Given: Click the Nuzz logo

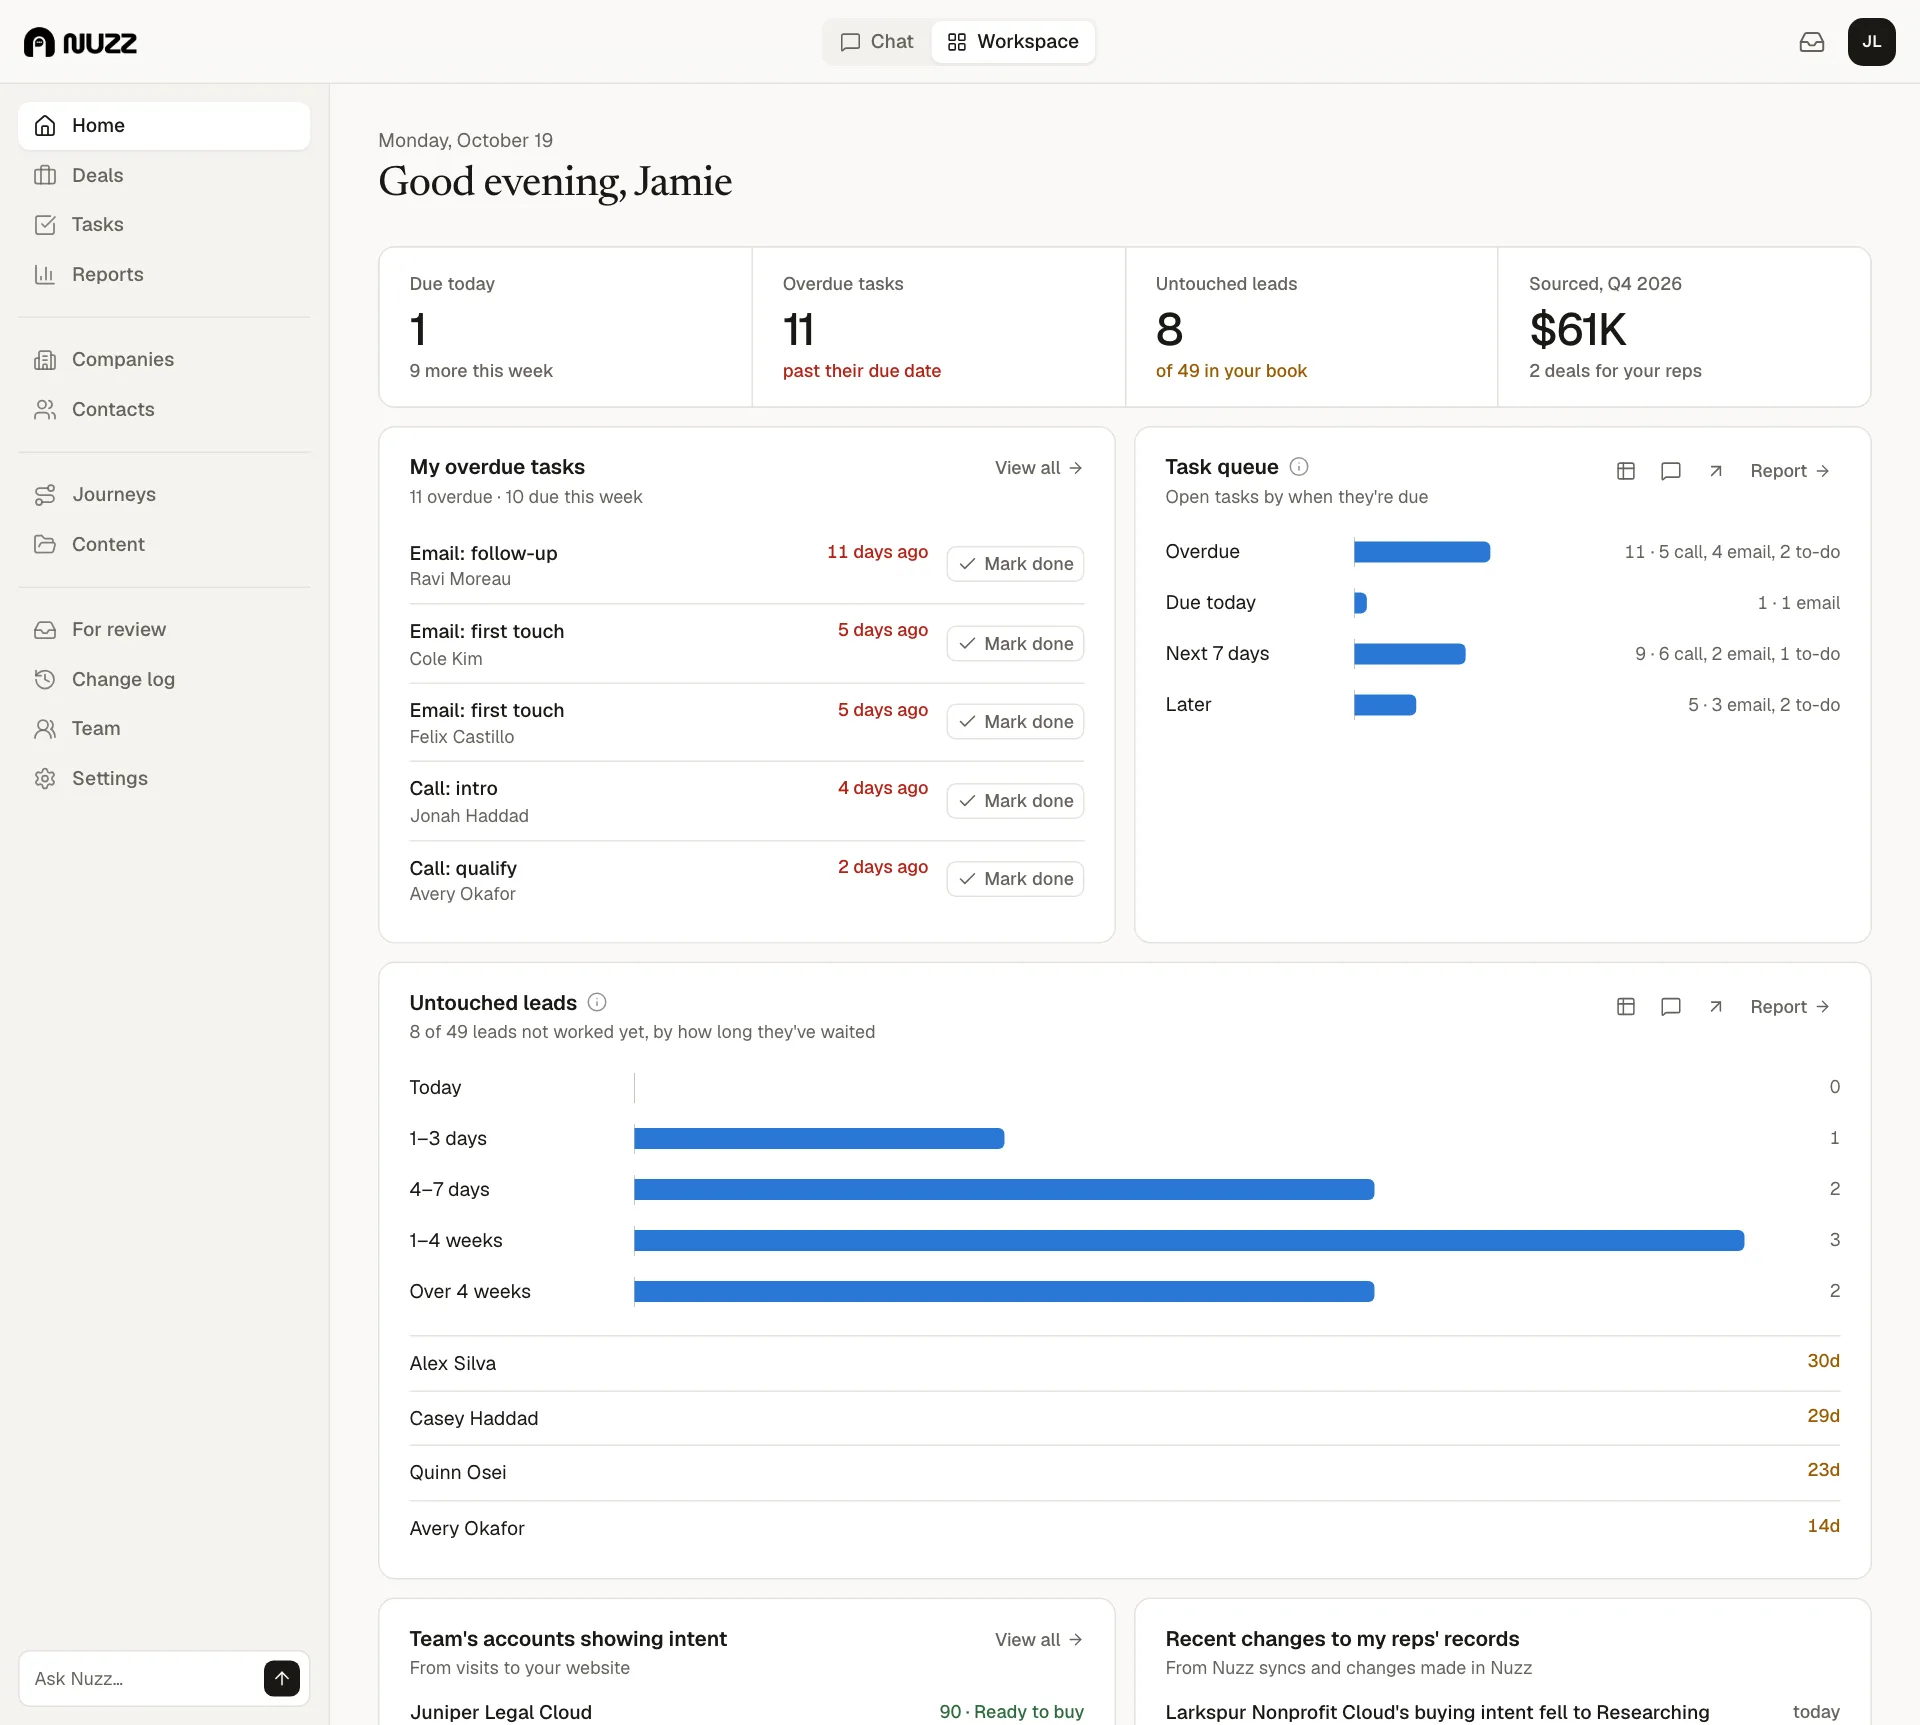Looking at the screenshot, I should (x=80, y=42).
